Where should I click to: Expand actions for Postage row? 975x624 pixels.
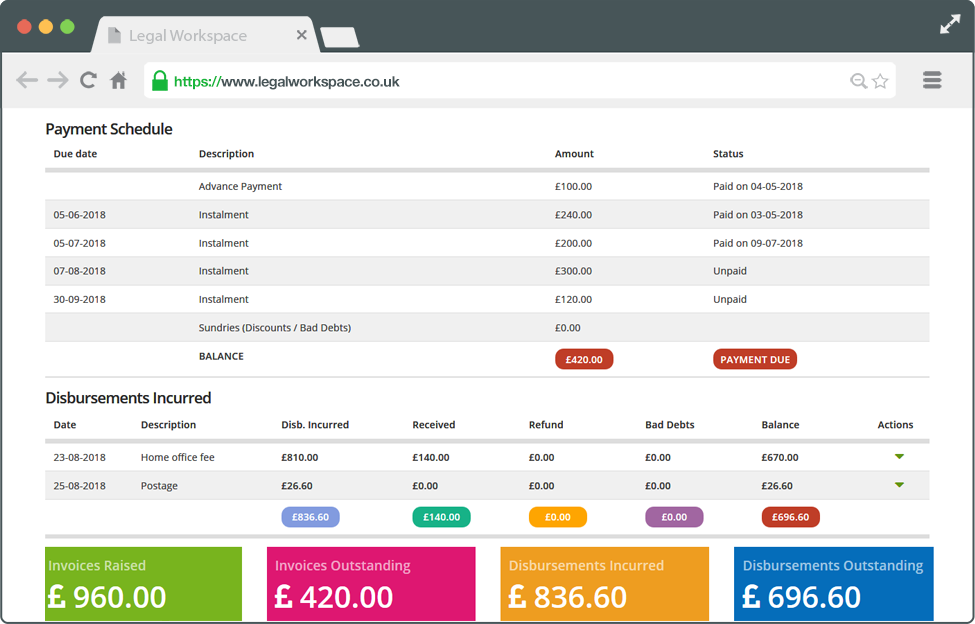pyautogui.click(x=899, y=485)
